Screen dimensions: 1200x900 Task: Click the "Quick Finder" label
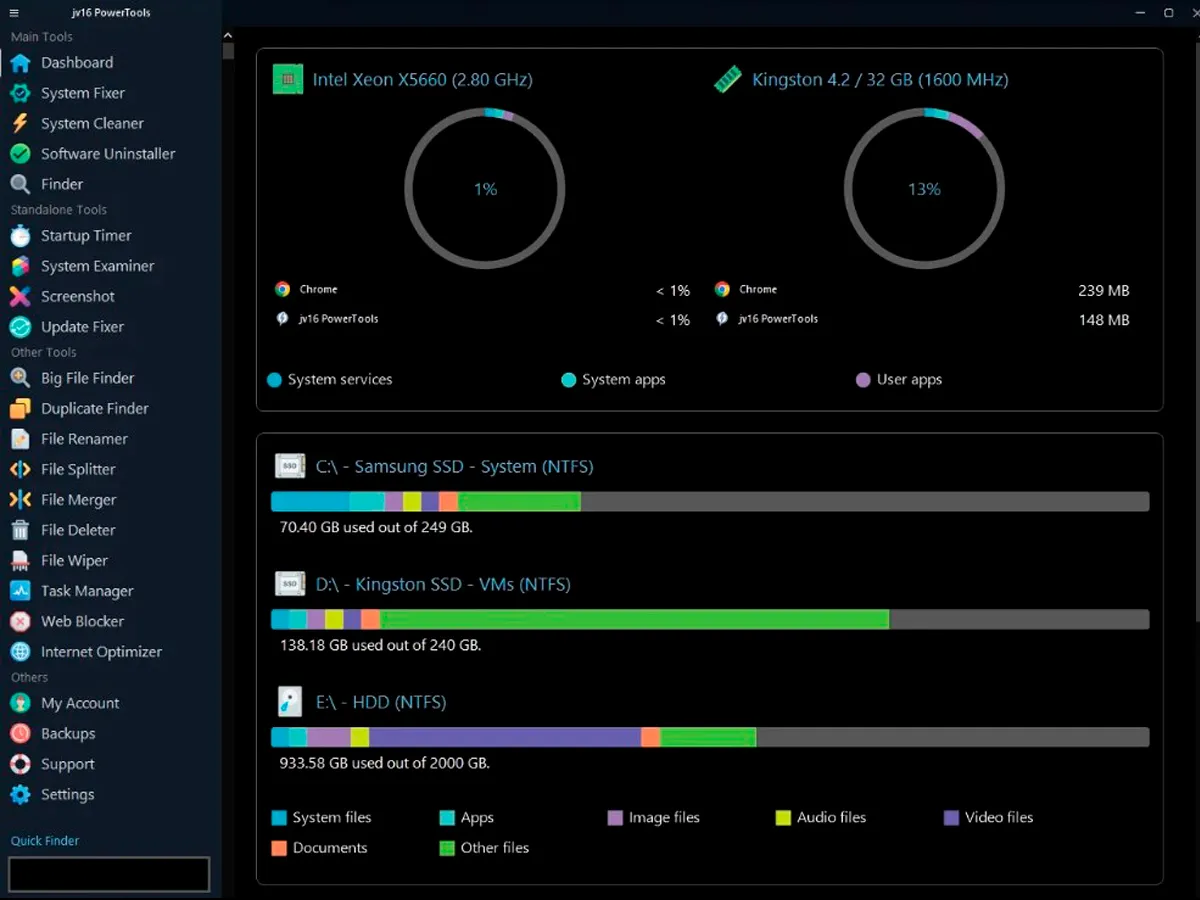[x=45, y=841]
